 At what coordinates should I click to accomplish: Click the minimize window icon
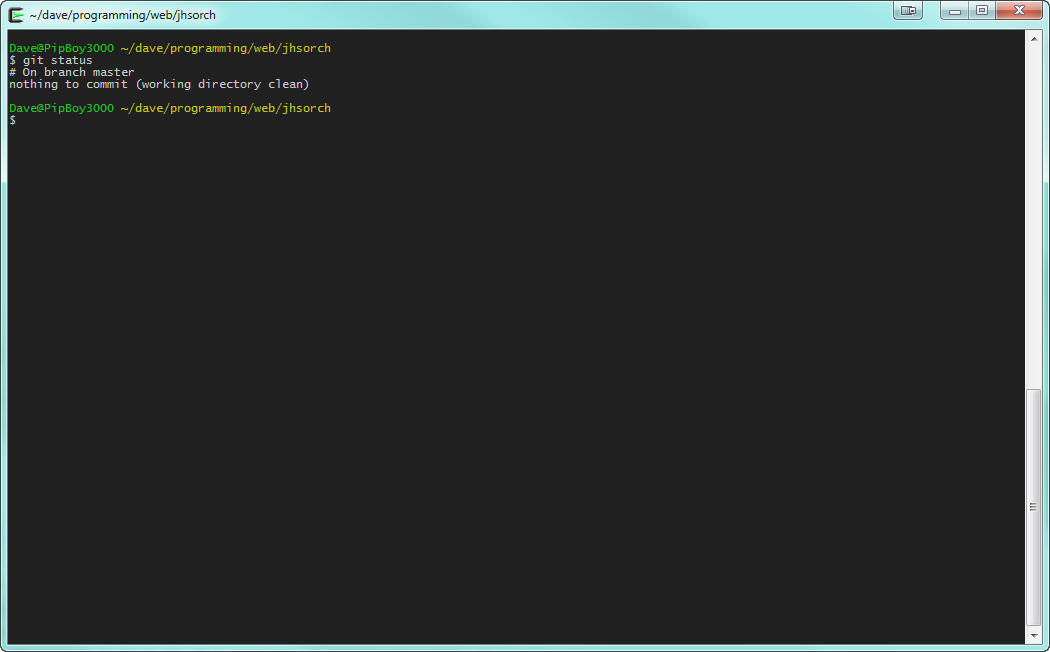click(x=953, y=10)
